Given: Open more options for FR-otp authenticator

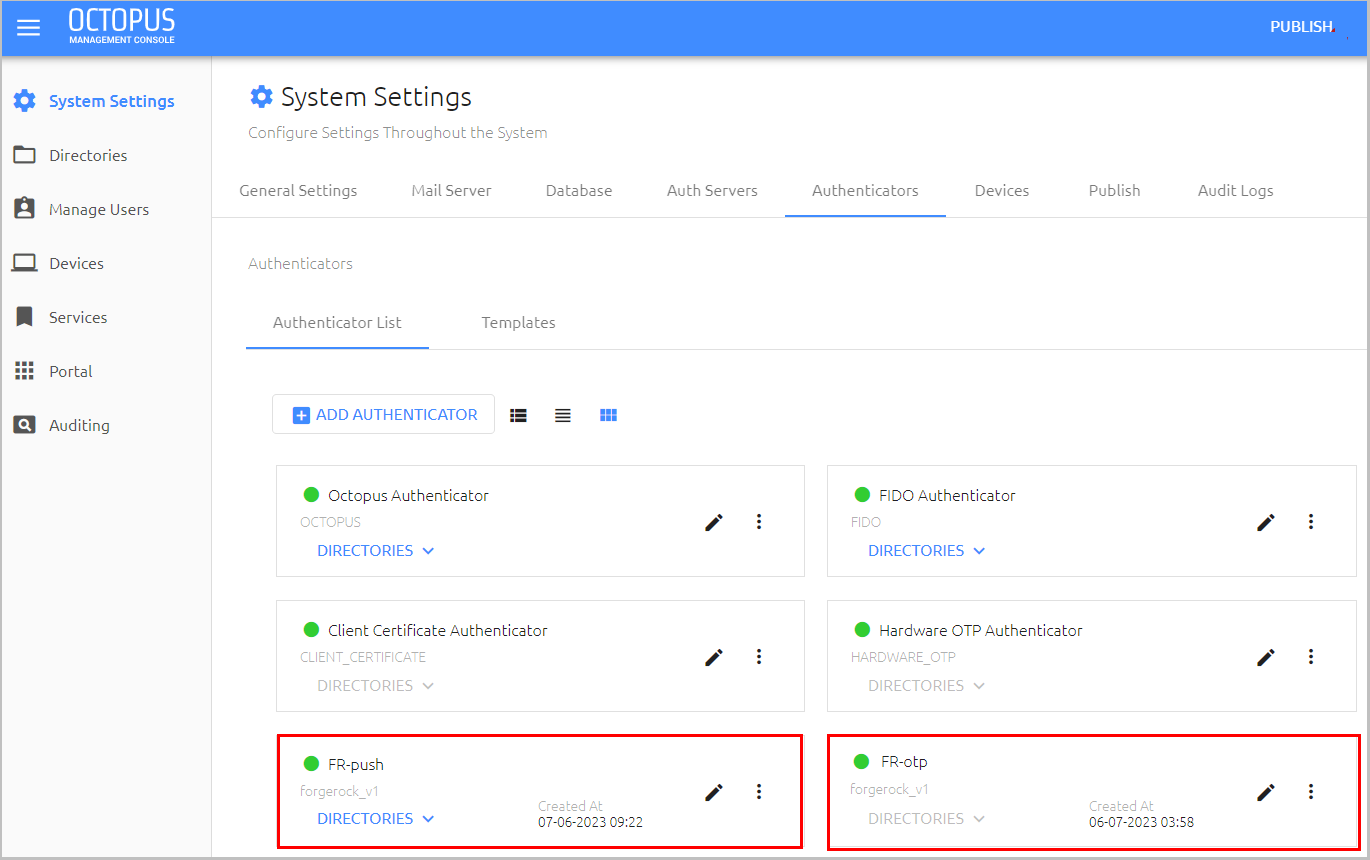Looking at the screenshot, I should (x=1311, y=791).
